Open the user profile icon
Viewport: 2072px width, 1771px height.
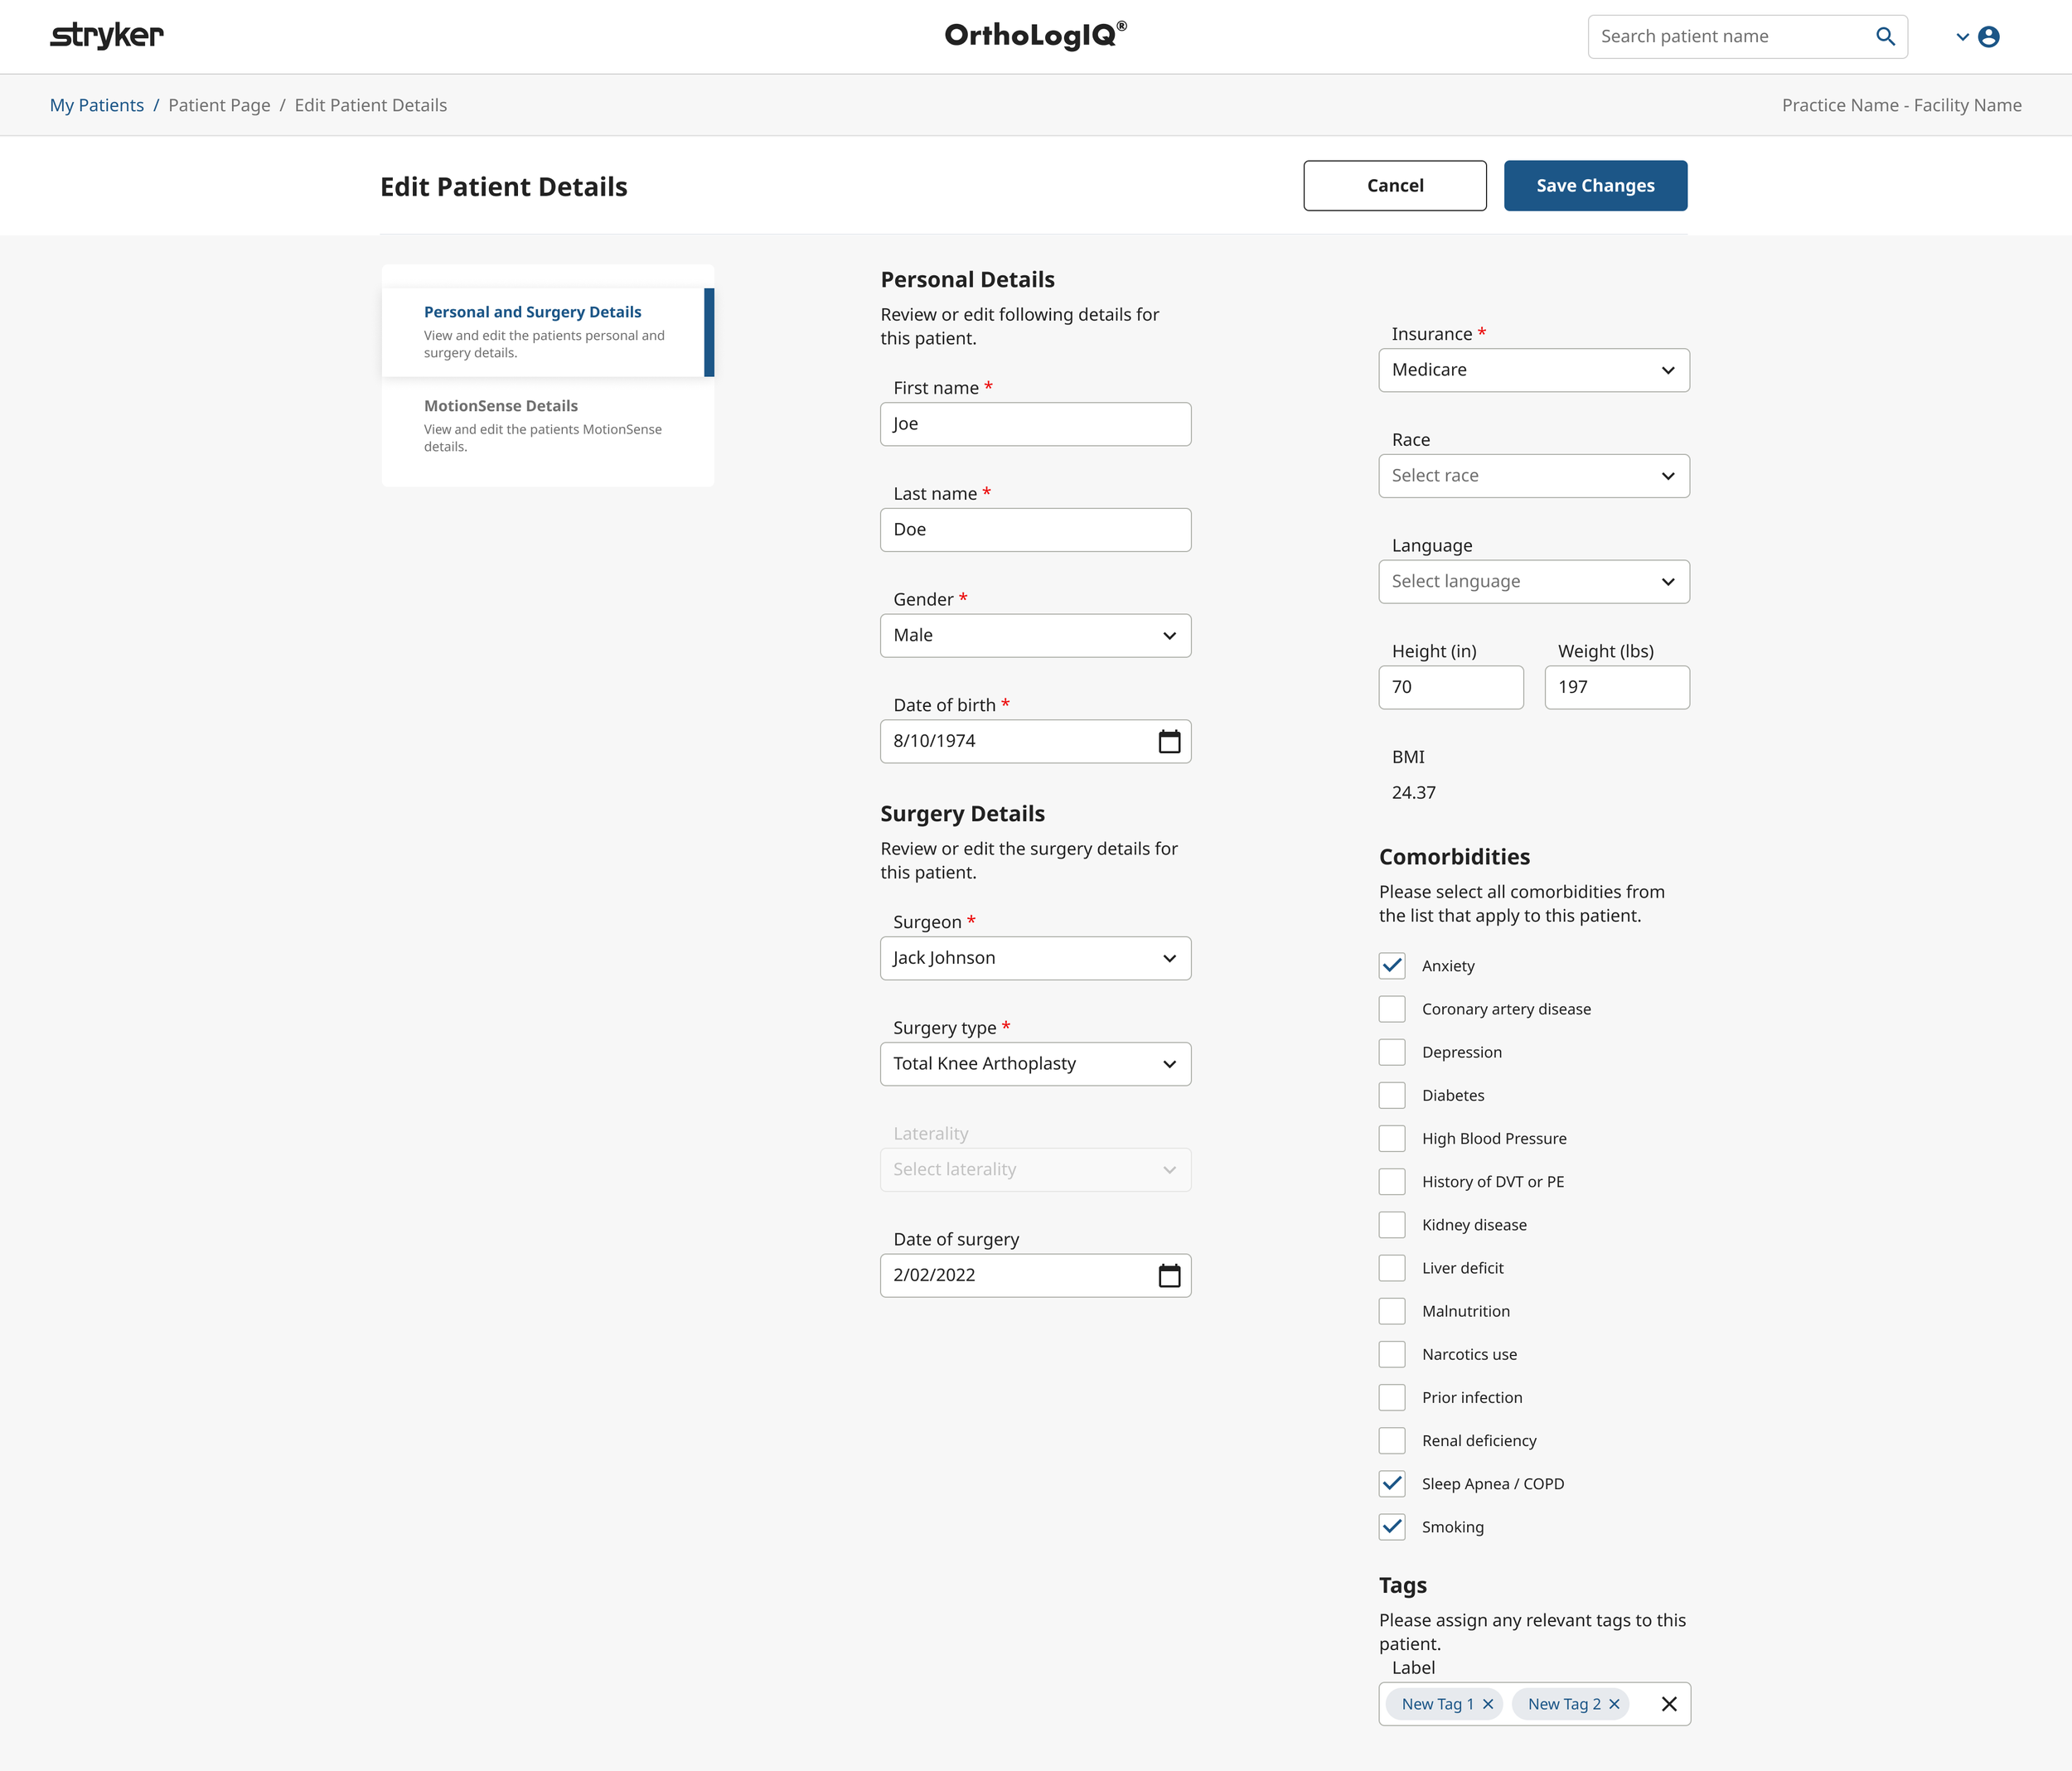[x=1989, y=36]
